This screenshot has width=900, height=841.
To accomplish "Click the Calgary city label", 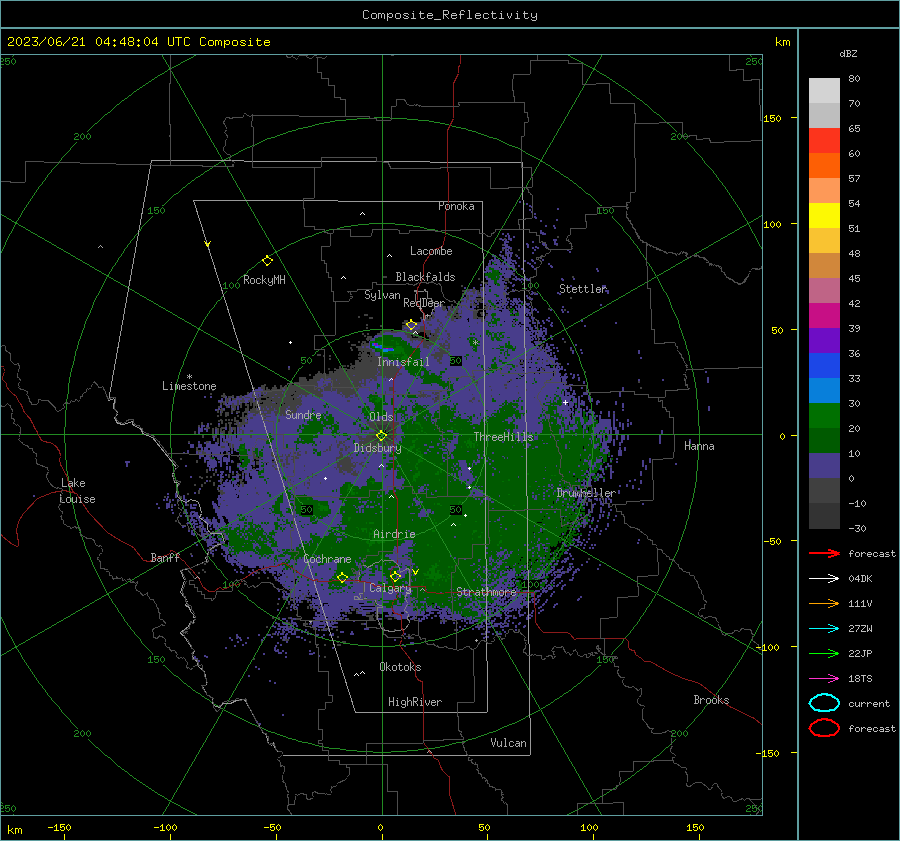I will (390, 588).
